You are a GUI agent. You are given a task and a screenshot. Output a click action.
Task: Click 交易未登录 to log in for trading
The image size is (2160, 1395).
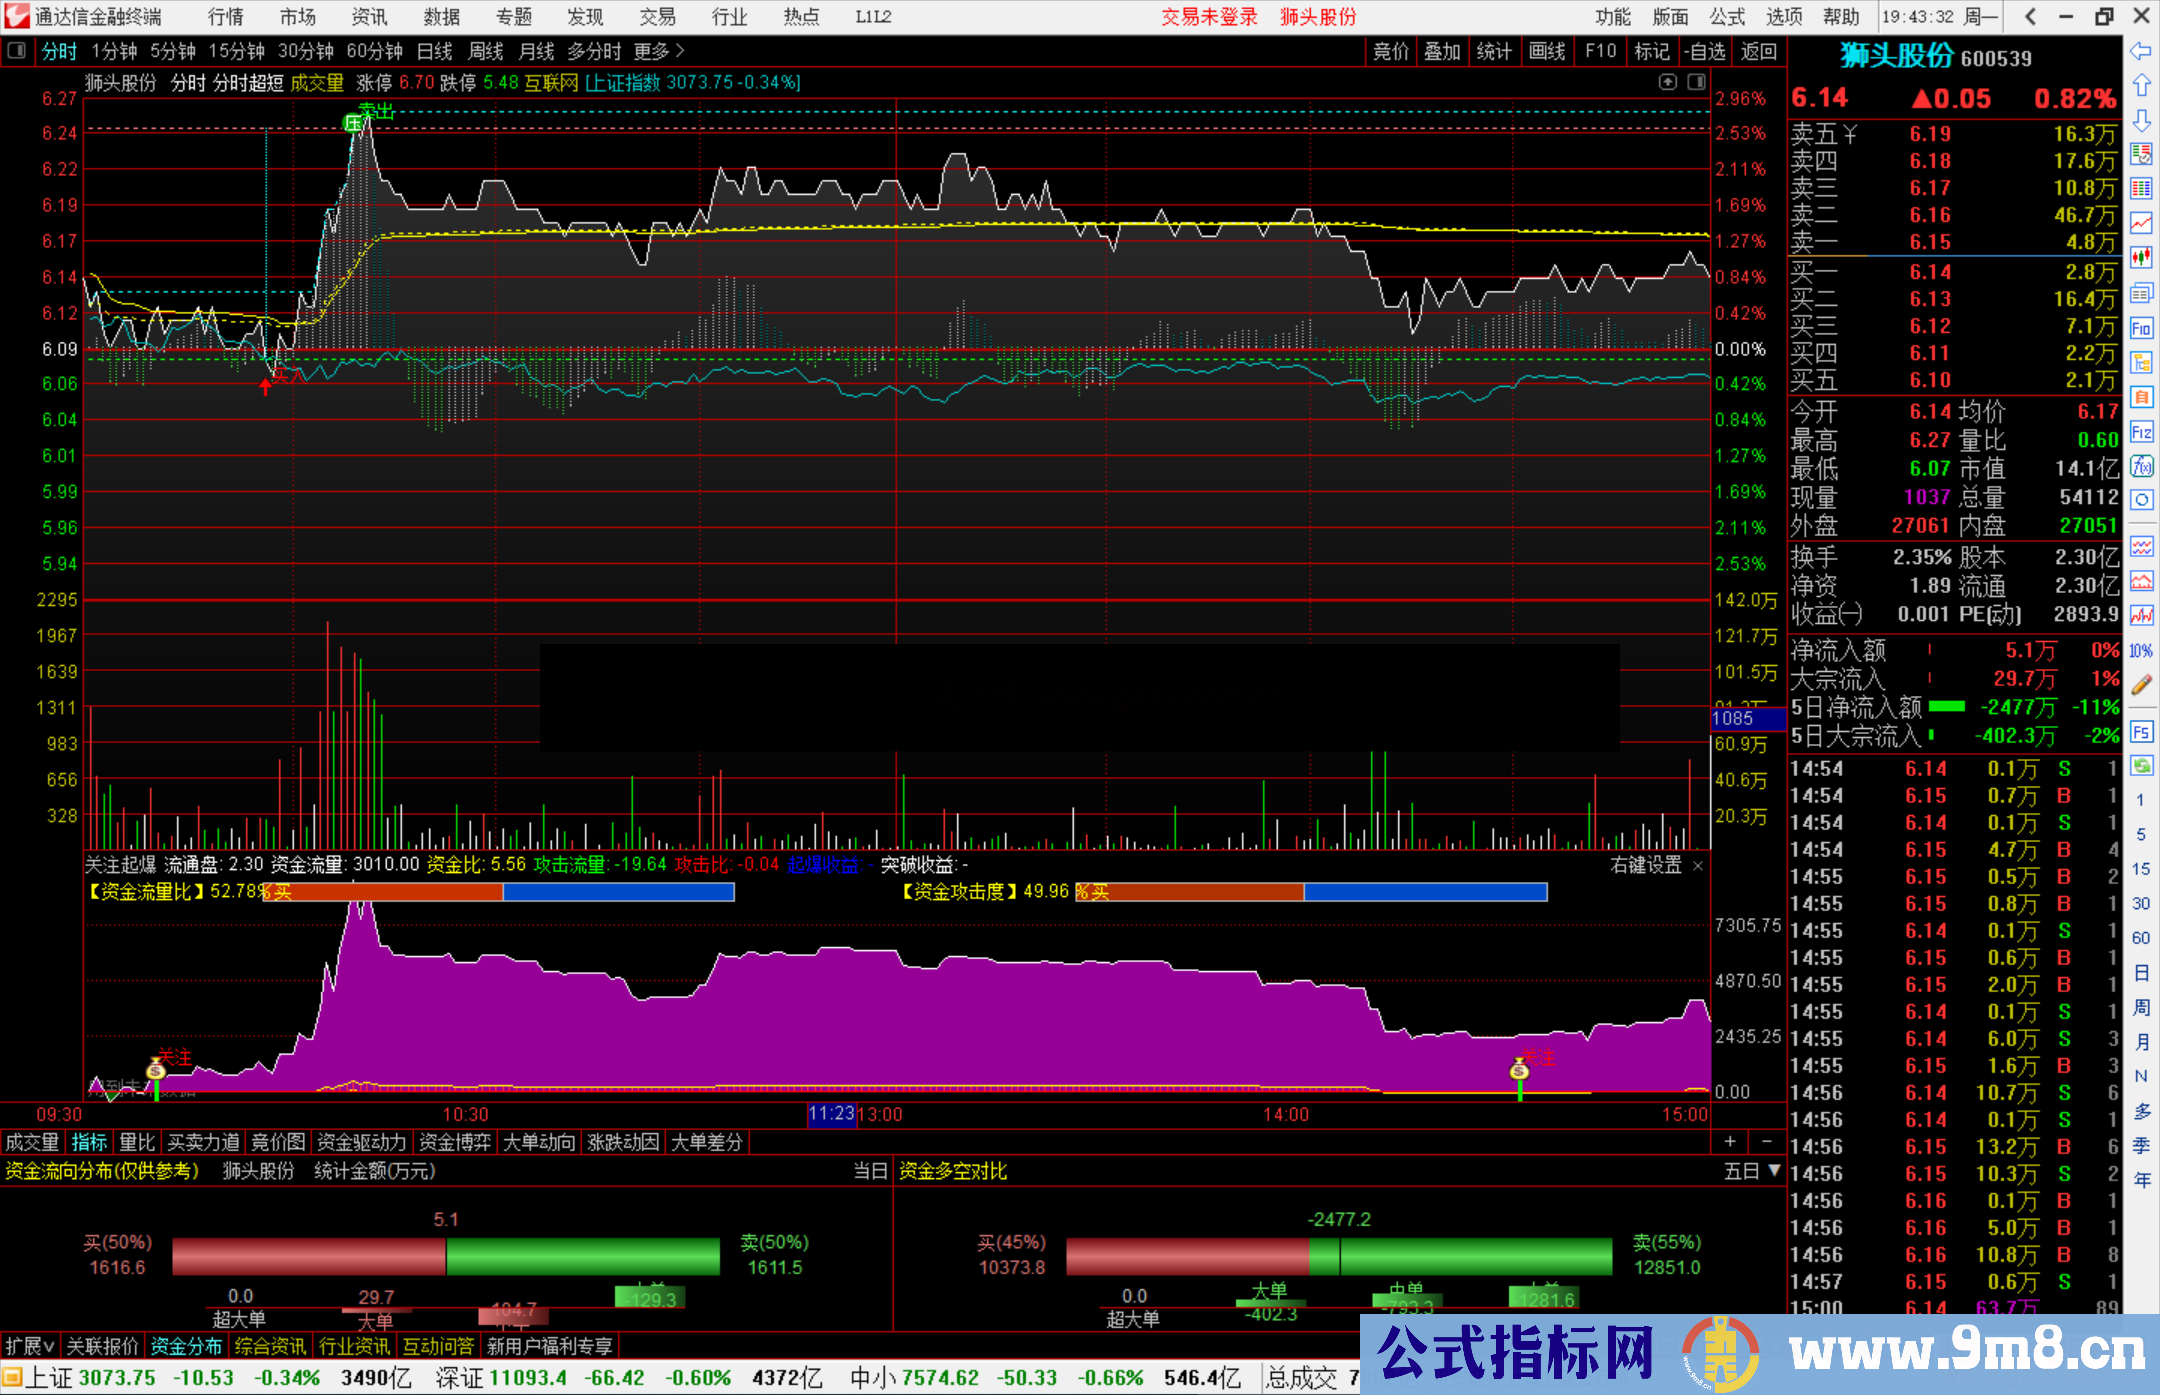(x=1209, y=17)
